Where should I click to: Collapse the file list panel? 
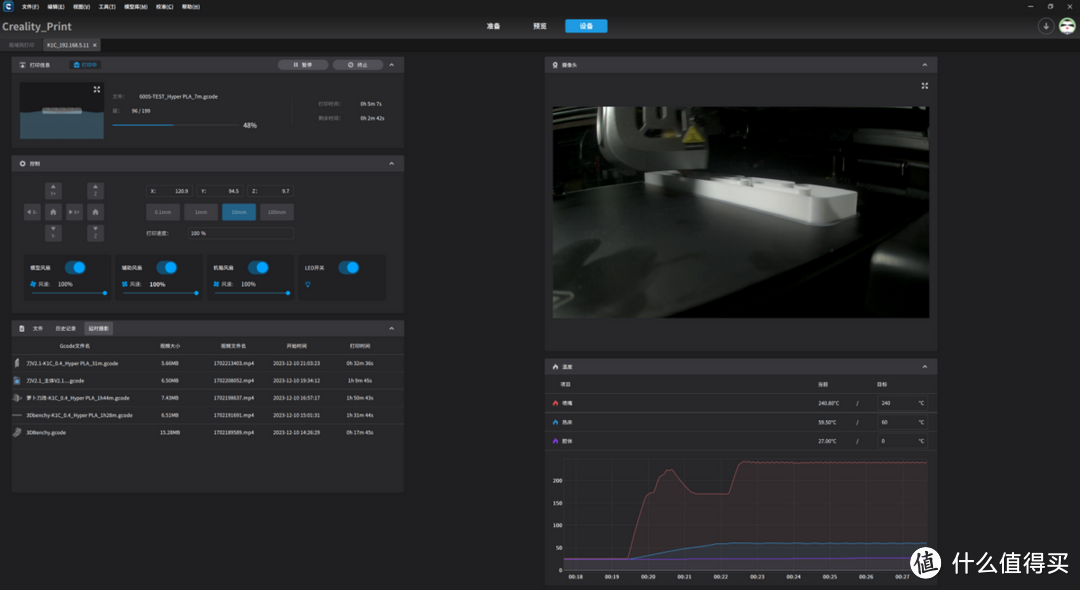point(391,328)
